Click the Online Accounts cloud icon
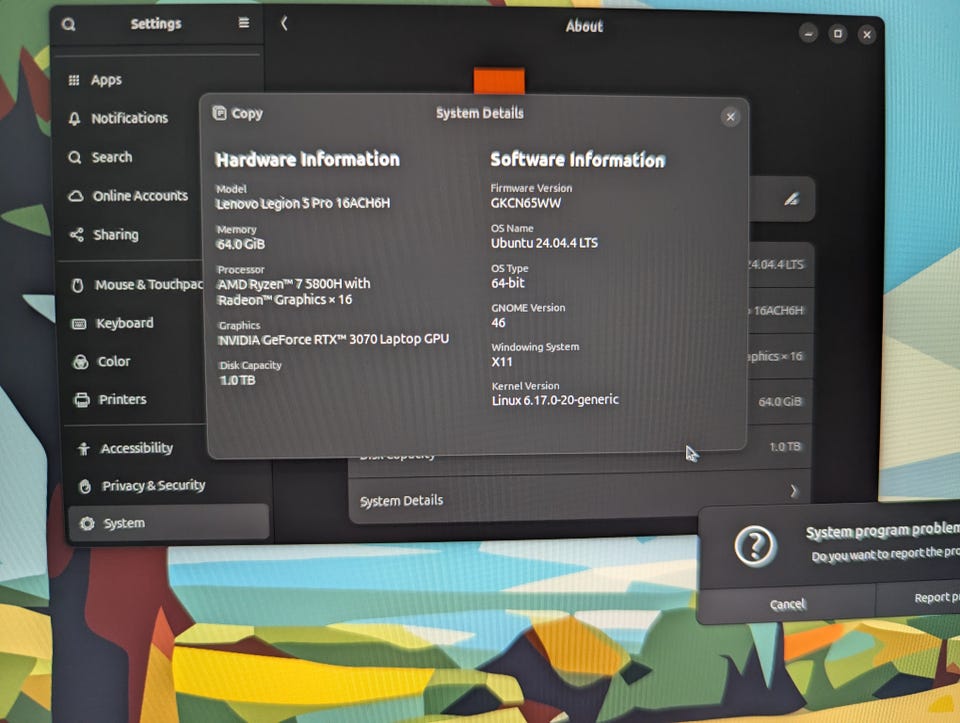The image size is (960, 723). click(x=76, y=197)
